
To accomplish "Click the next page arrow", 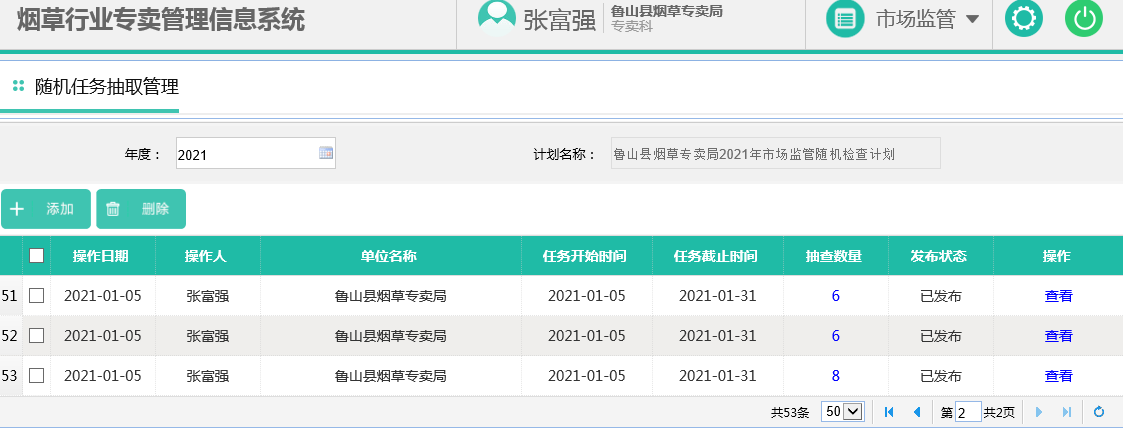I will 1038,412.
